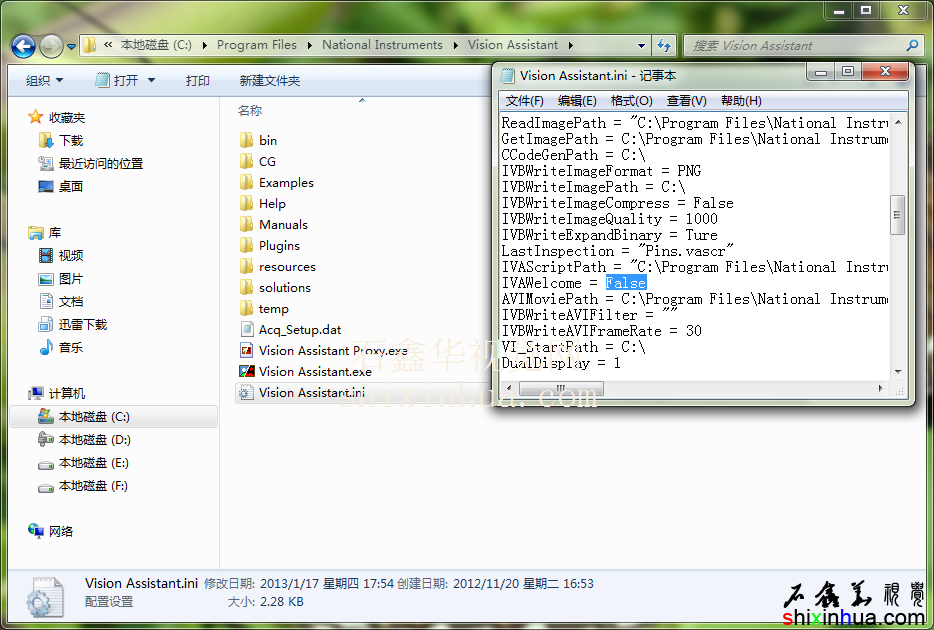This screenshot has height=630, width=934.
Task: Select the Manuals folder icon
Action: click(x=246, y=224)
